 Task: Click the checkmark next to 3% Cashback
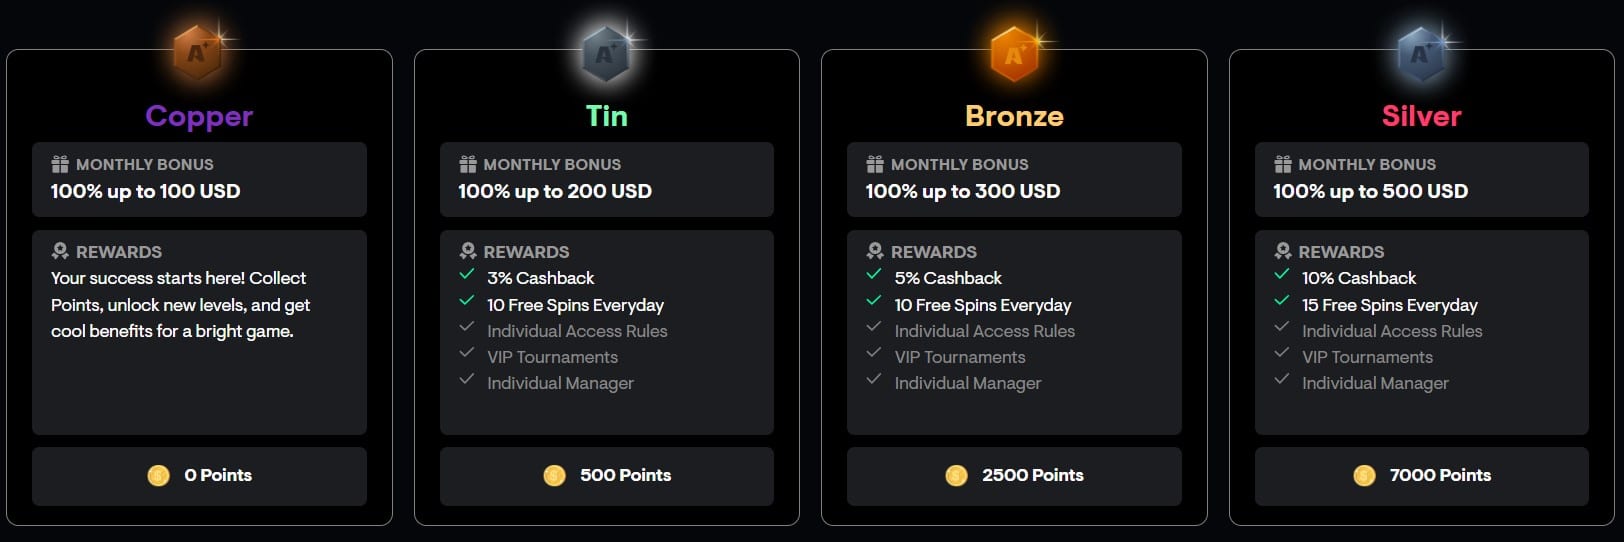[x=467, y=274]
